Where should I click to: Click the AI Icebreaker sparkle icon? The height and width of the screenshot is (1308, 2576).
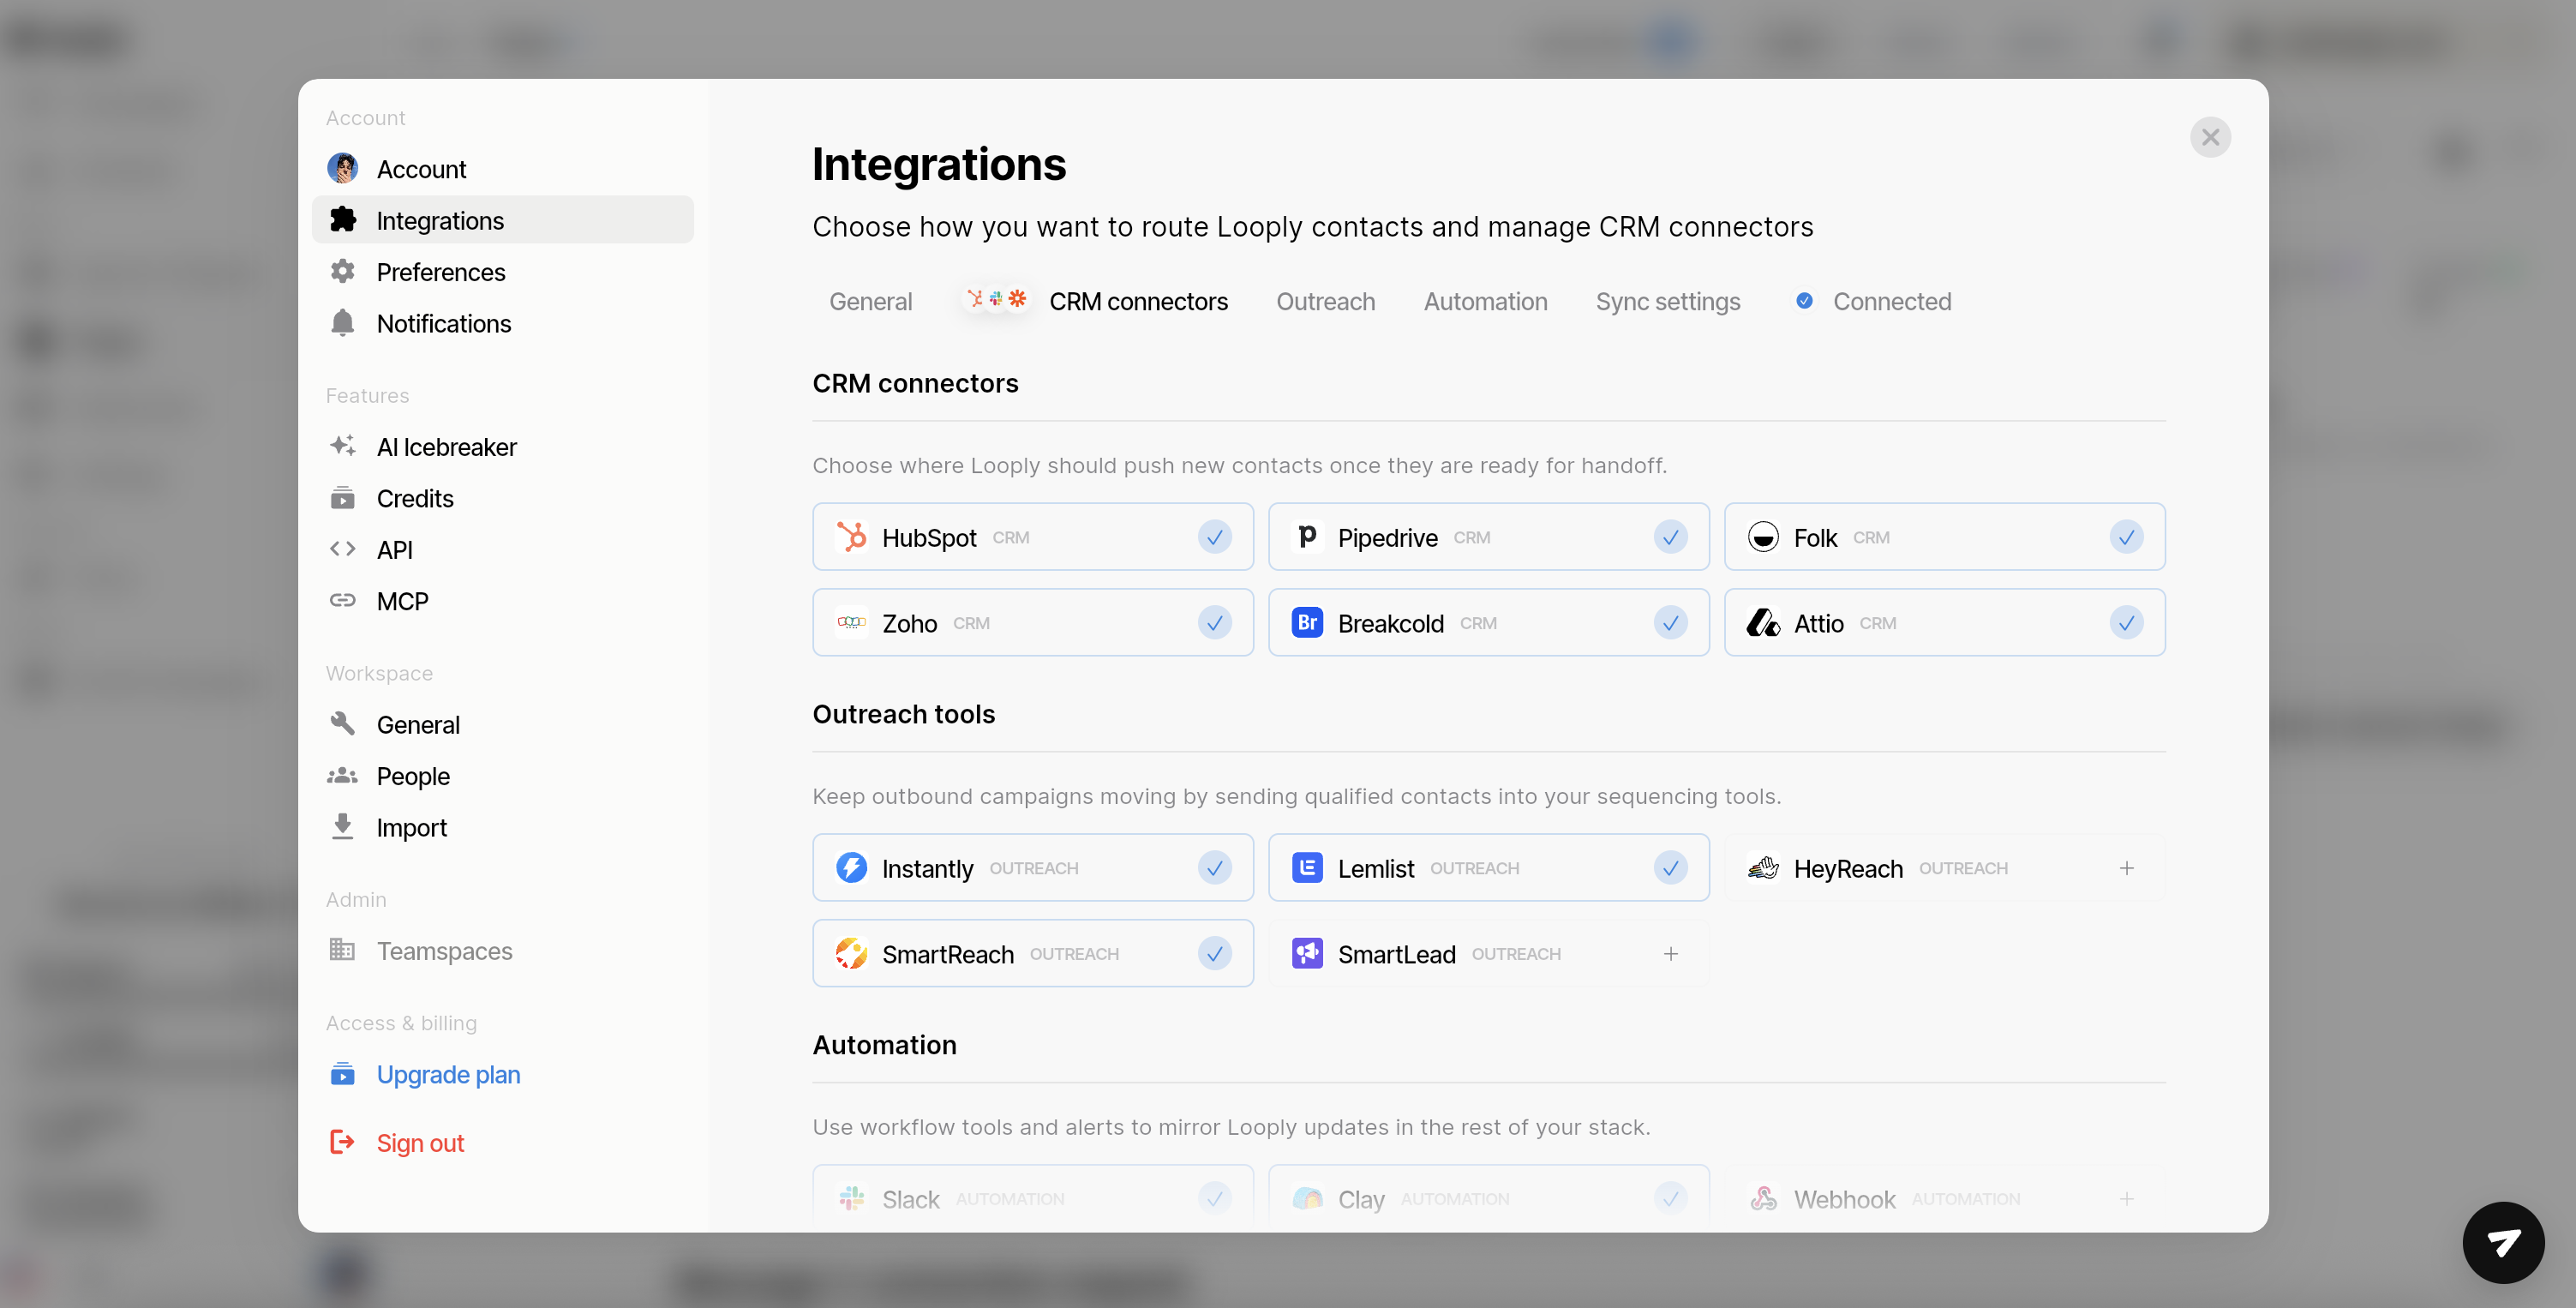click(x=343, y=445)
